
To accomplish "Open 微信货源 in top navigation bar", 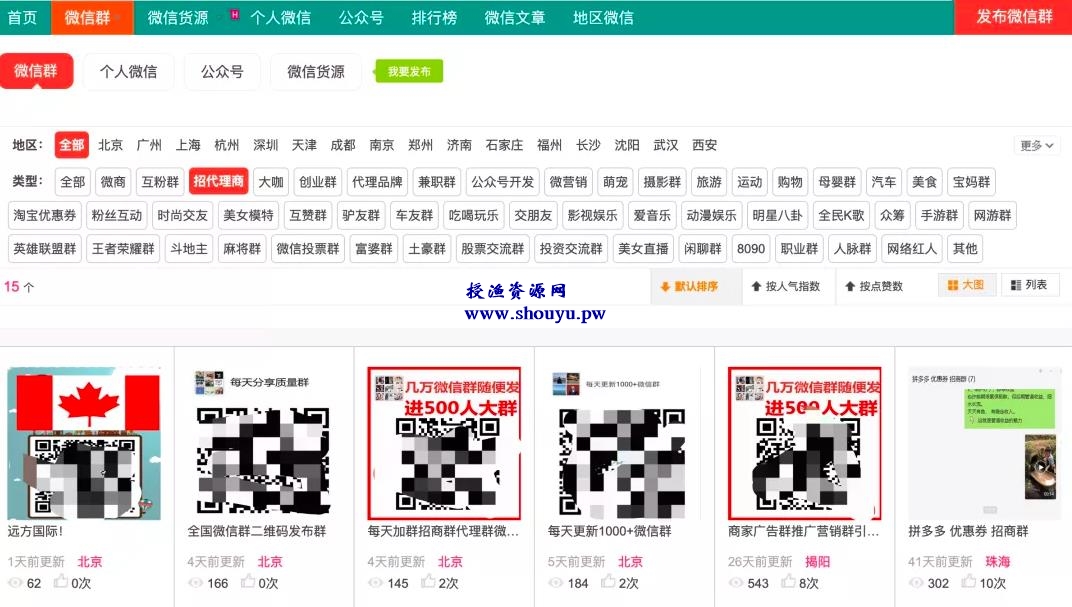I will (178, 17).
